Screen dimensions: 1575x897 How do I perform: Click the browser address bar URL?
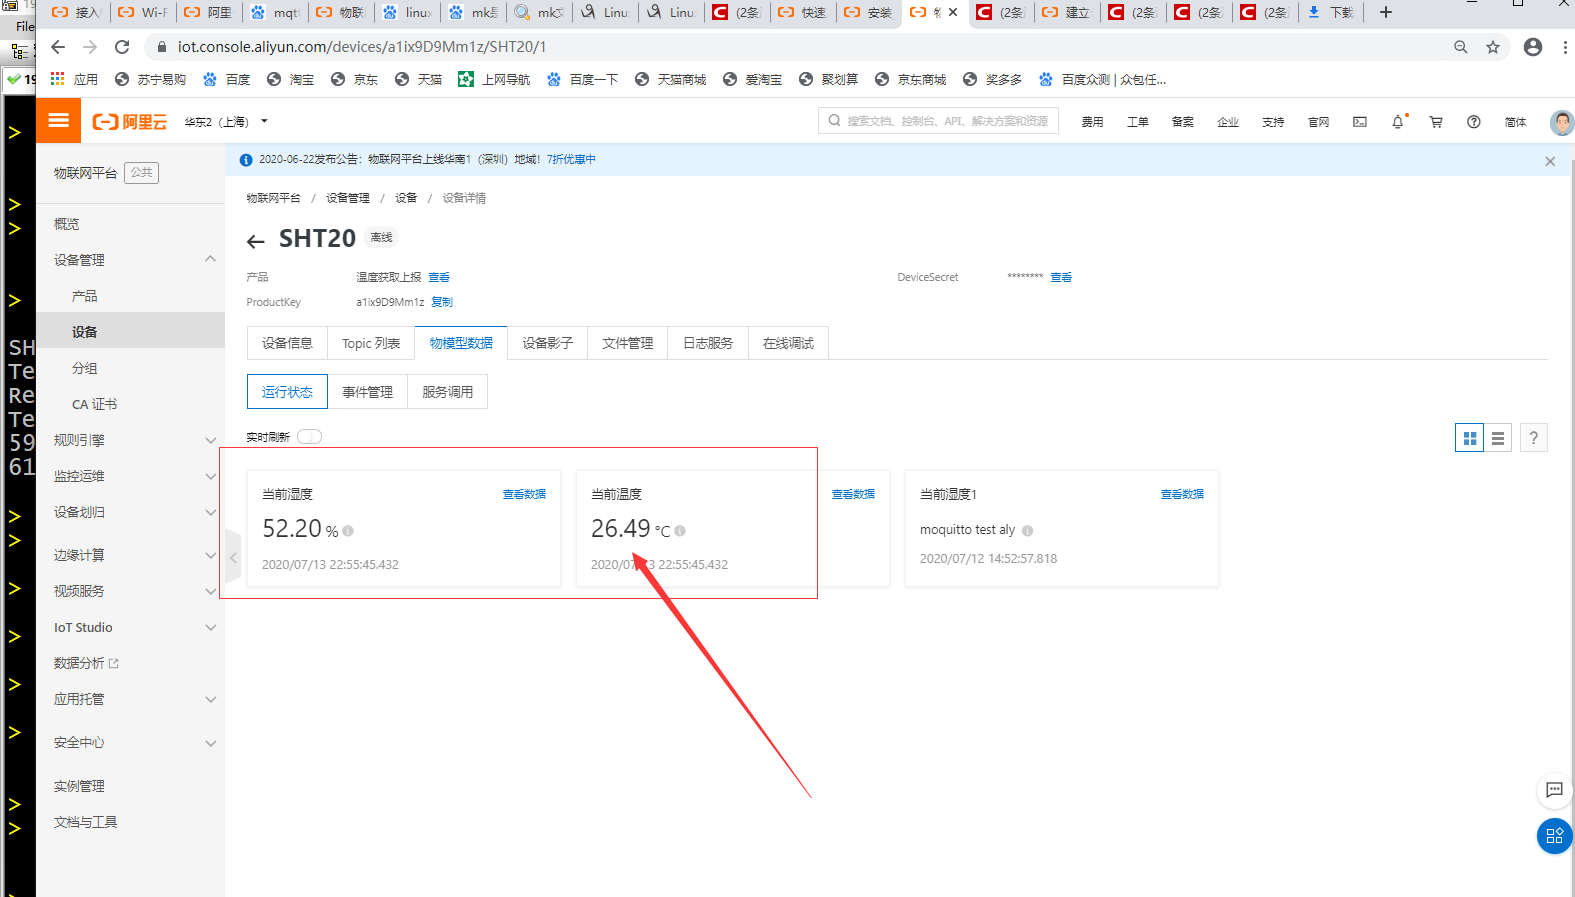click(362, 47)
